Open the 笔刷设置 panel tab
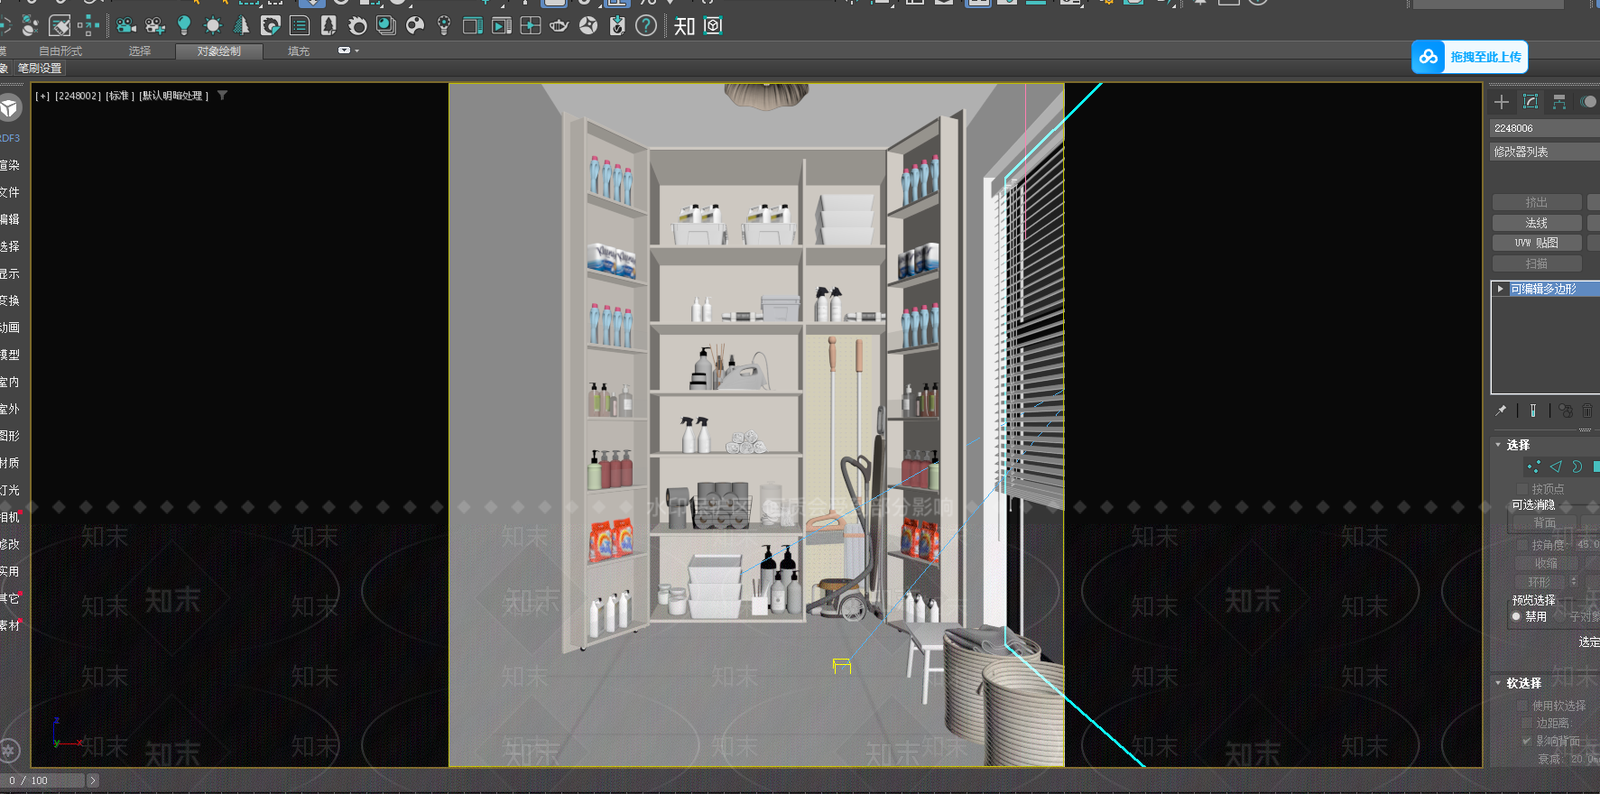Screen dimensions: 1600x794 click(x=40, y=68)
